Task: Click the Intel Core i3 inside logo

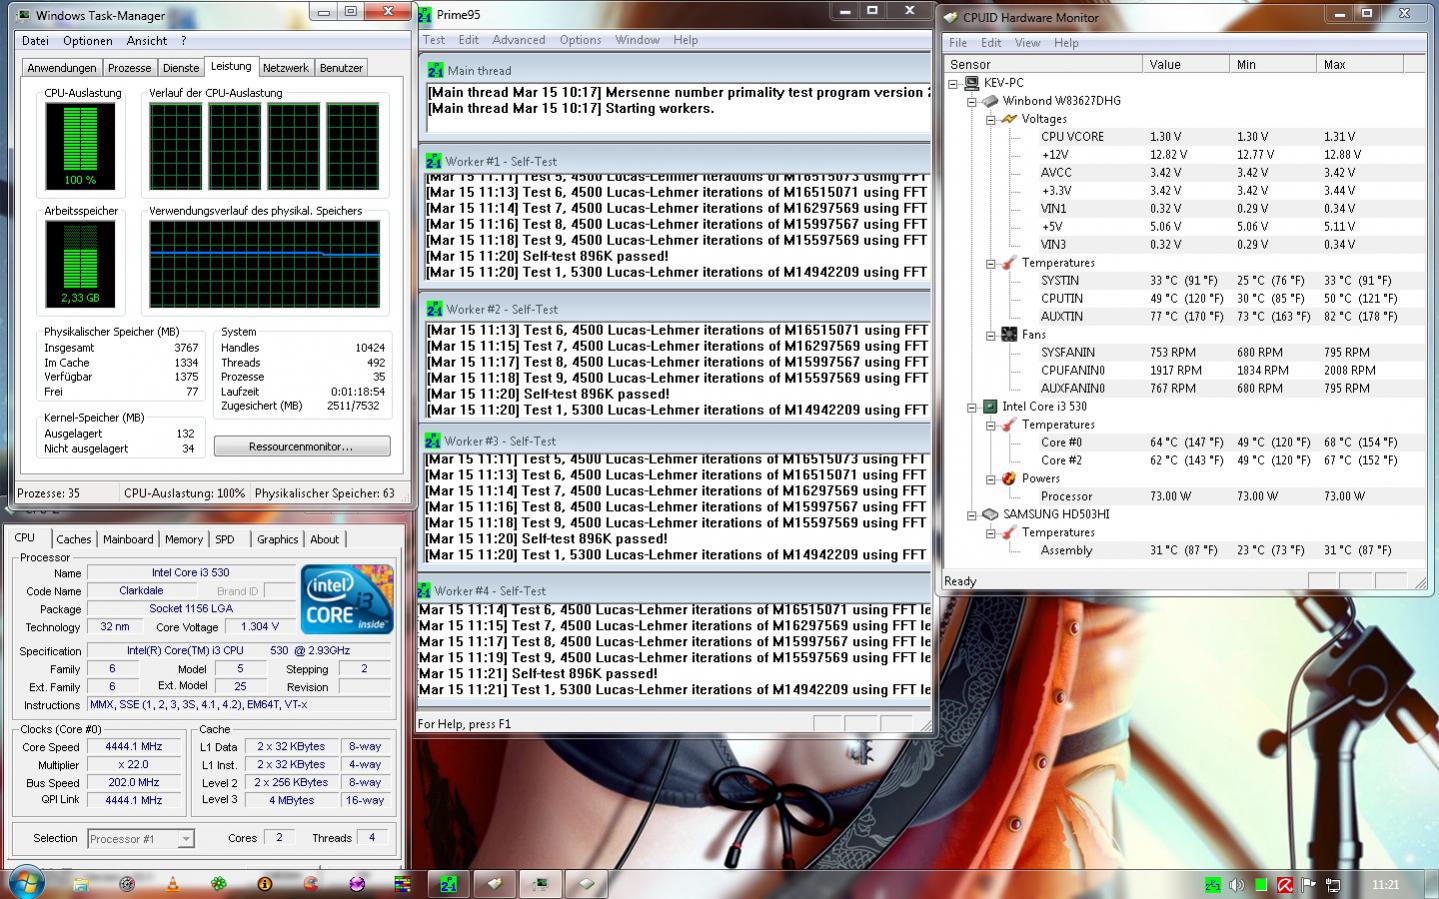Action: point(347,598)
